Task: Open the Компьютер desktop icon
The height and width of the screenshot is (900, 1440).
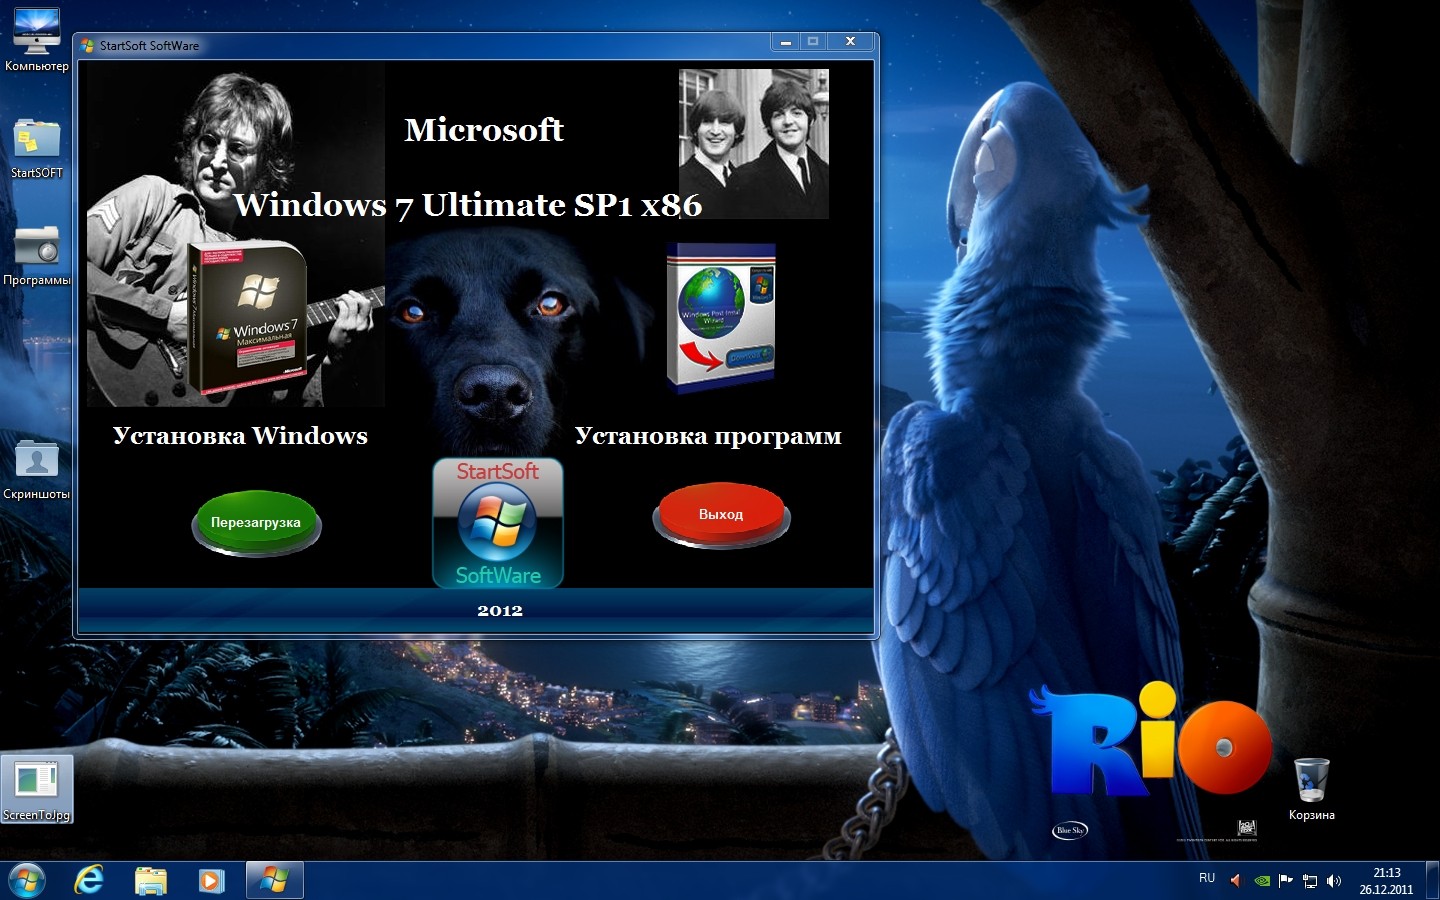Action: tap(37, 41)
